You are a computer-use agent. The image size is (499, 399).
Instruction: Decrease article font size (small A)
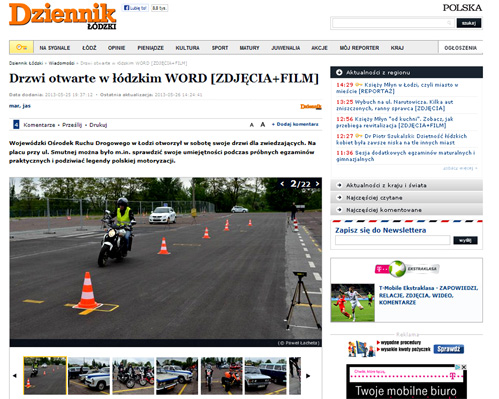point(252,125)
